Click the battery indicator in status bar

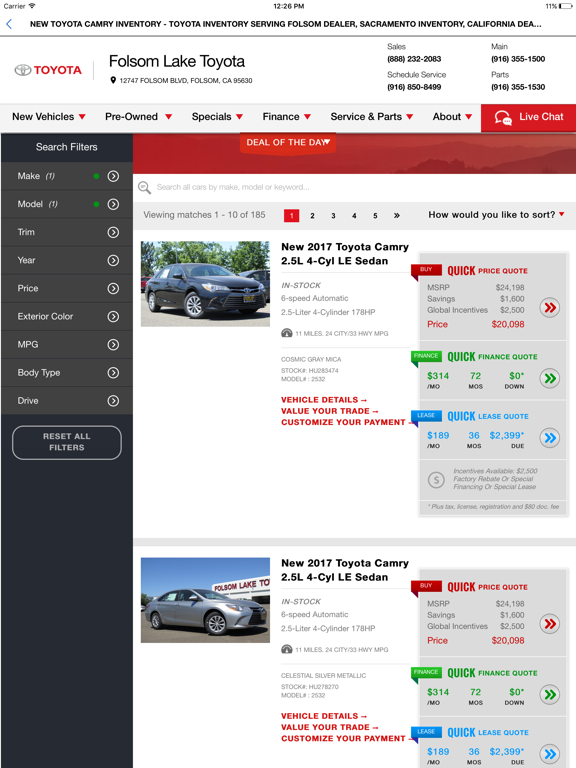pyautogui.click(x=565, y=6)
